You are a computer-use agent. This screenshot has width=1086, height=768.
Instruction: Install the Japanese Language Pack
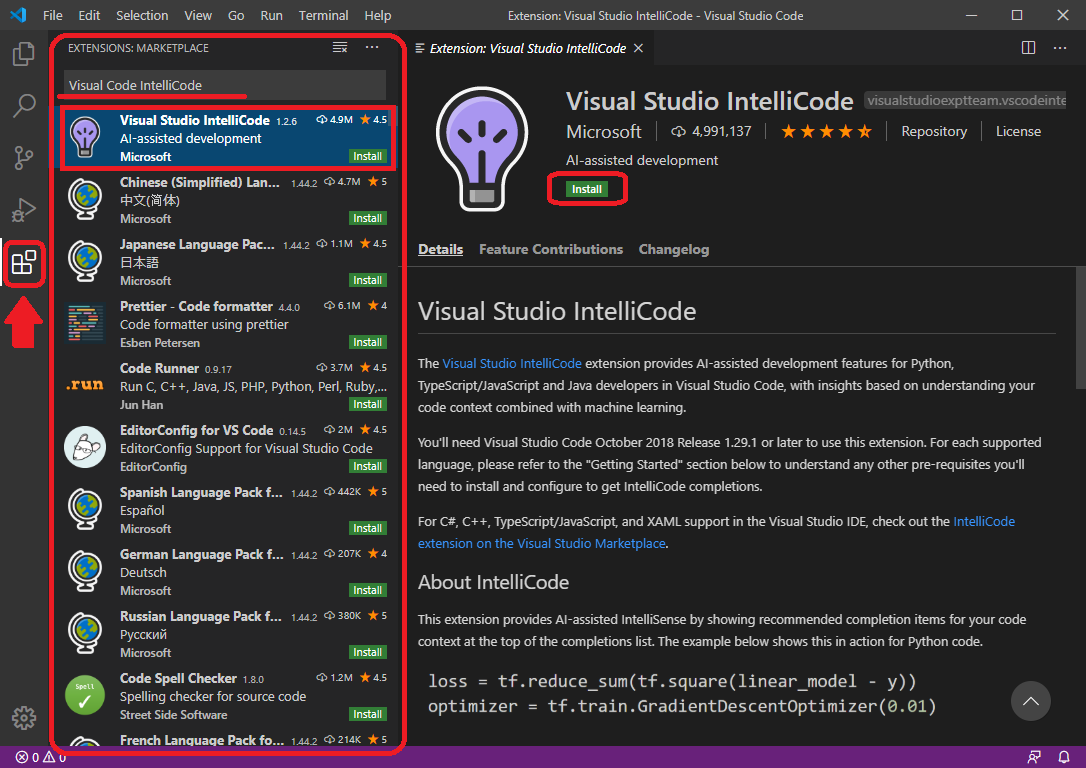coord(367,280)
